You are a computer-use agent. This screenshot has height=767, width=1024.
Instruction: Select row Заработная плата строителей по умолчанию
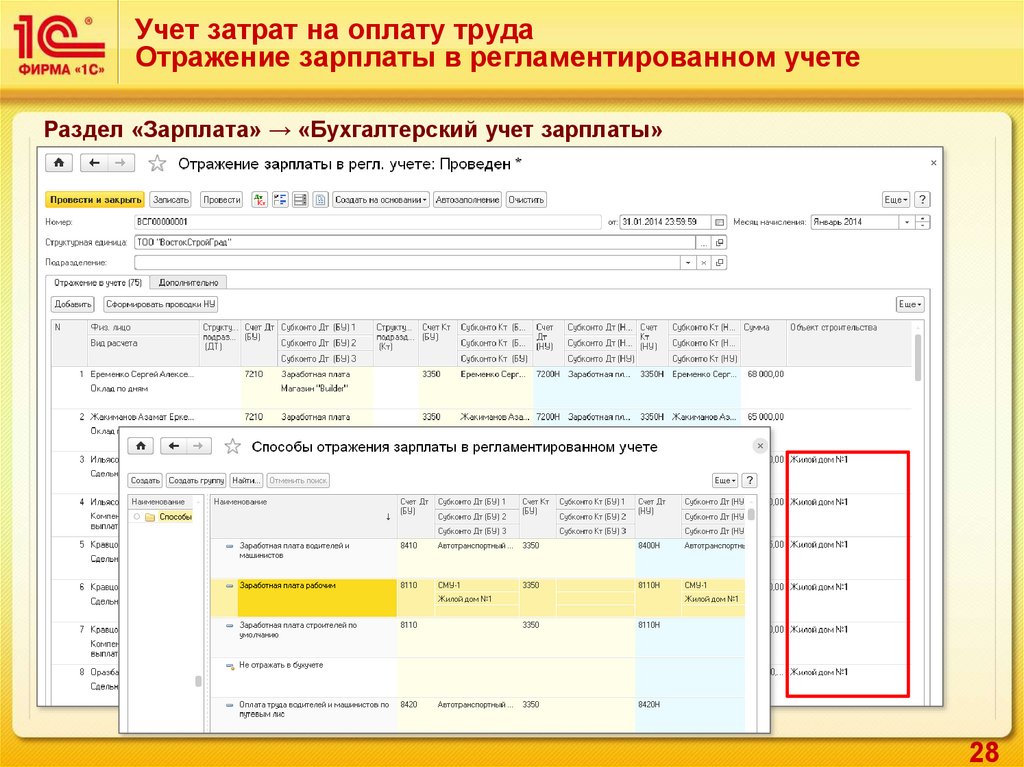[x=477, y=638]
